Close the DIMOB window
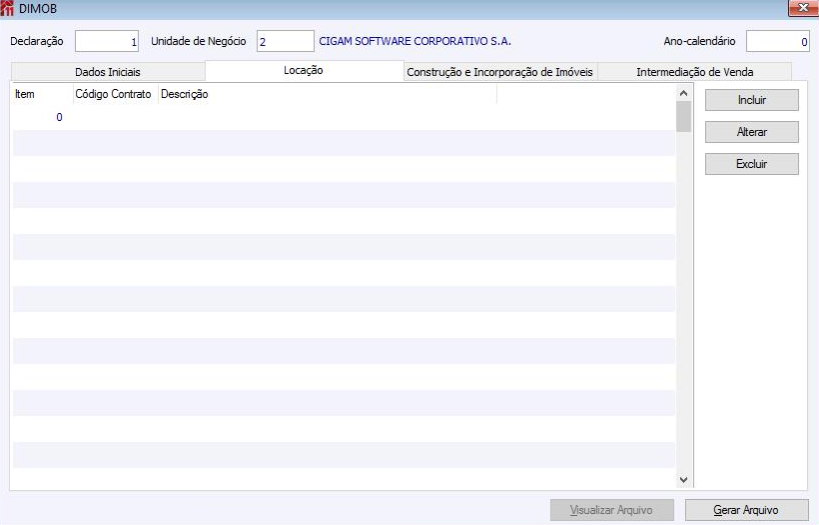The image size is (819, 525). (803, 8)
